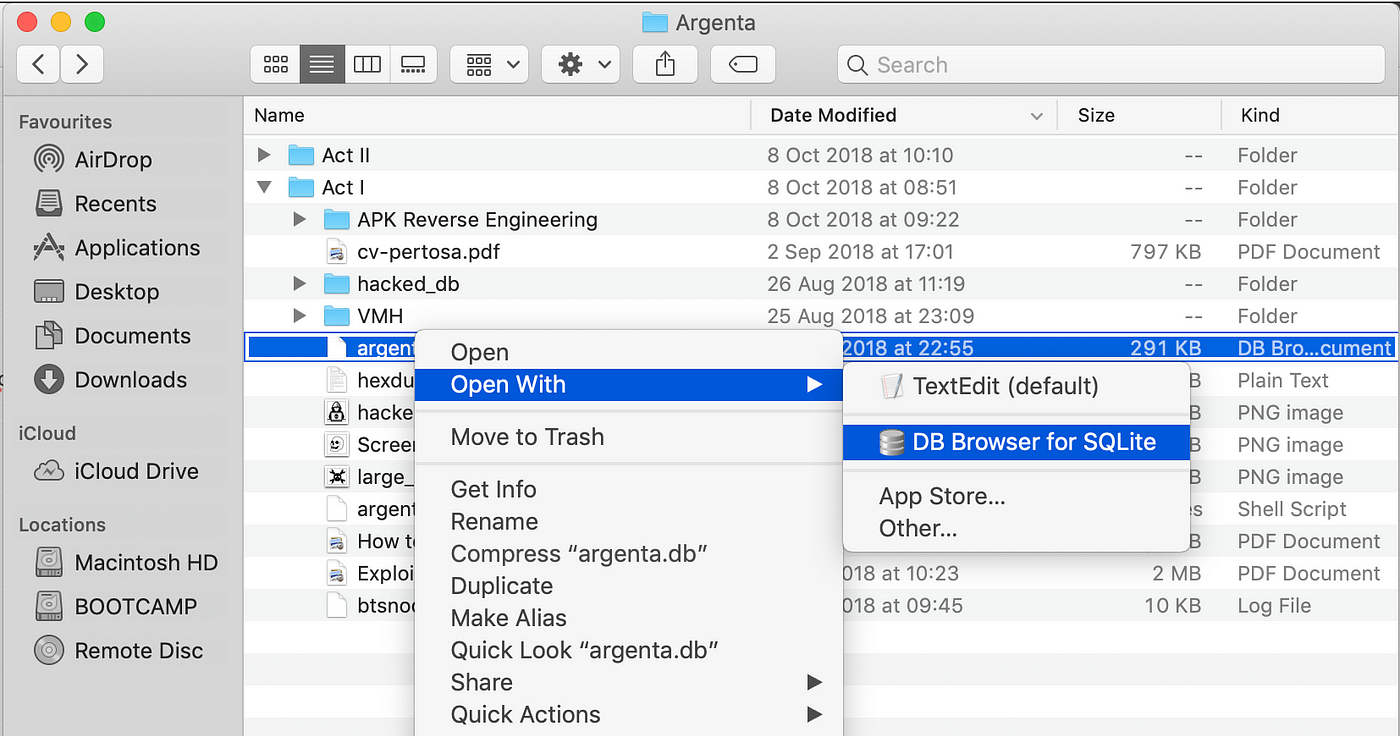Image resolution: width=1400 pixels, height=736 pixels.
Task: Click the Search field
Action: [x=1113, y=65]
